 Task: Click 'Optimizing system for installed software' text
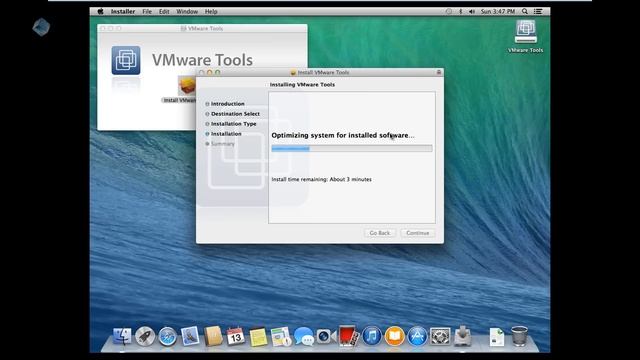[x=342, y=135]
